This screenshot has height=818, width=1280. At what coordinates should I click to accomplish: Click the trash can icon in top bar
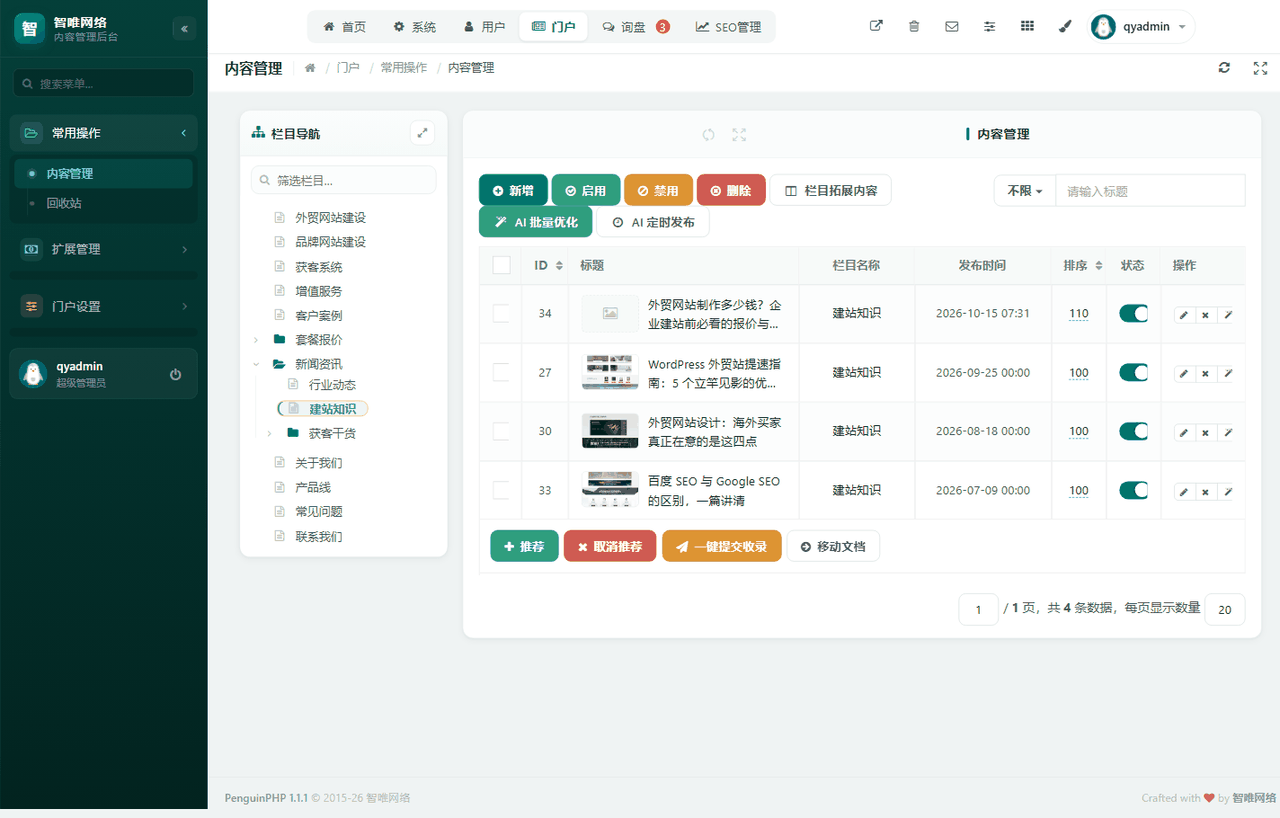914,27
